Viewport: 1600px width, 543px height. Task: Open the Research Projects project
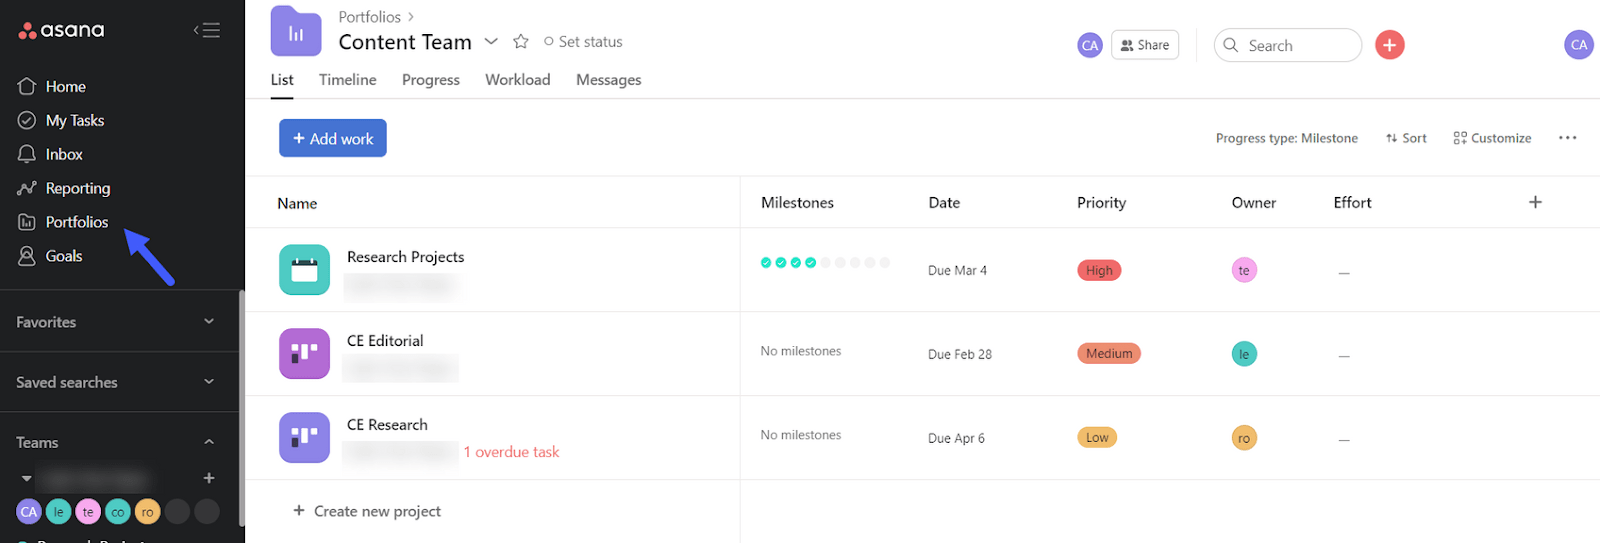point(405,257)
